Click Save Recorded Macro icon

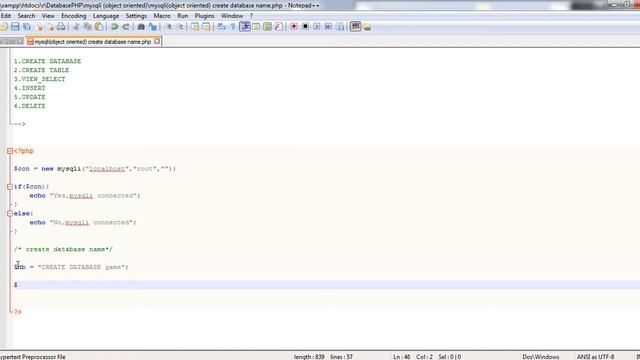pyautogui.click(x=340, y=27)
